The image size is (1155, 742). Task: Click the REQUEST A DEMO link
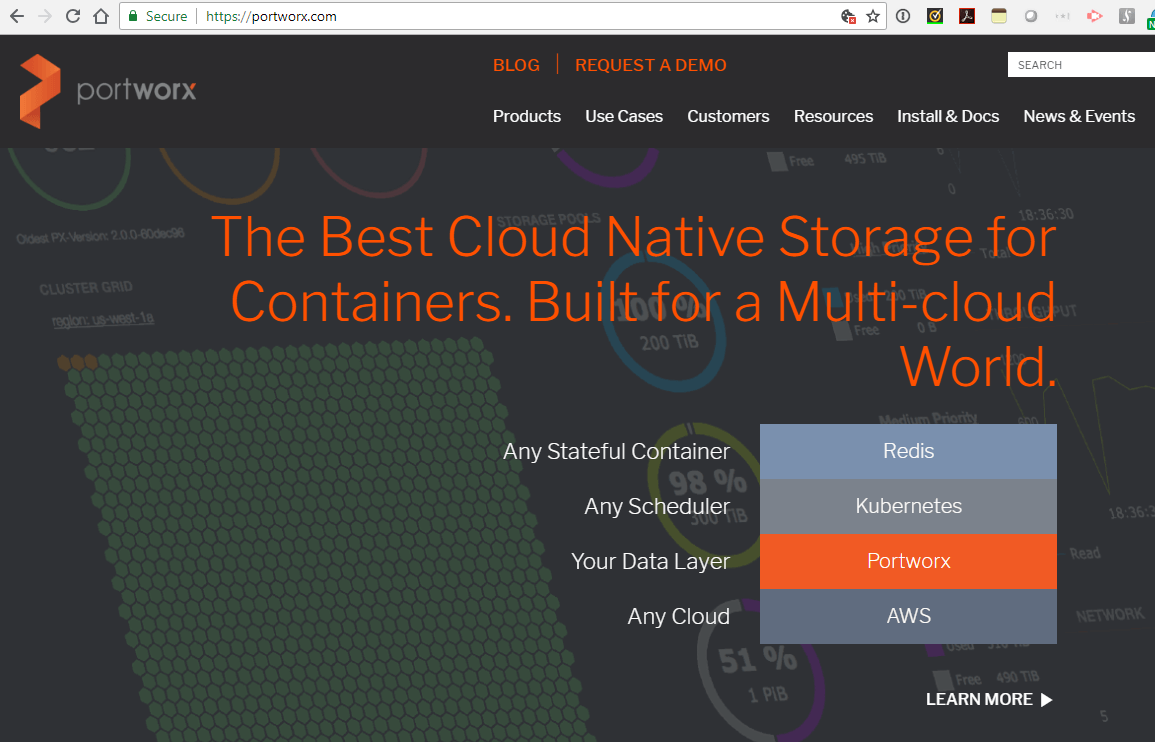pyautogui.click(x=651, y=65)
